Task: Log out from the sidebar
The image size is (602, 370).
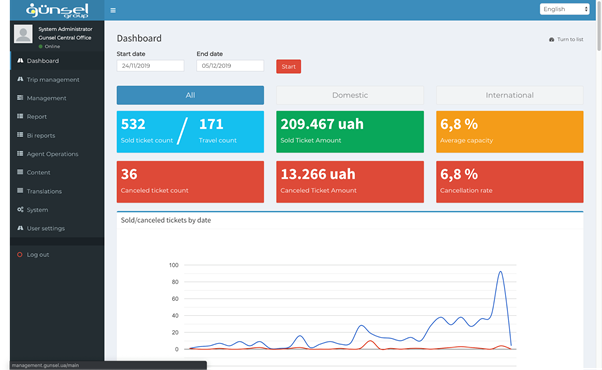Action: pyautogui.click(x=57, y=254)
